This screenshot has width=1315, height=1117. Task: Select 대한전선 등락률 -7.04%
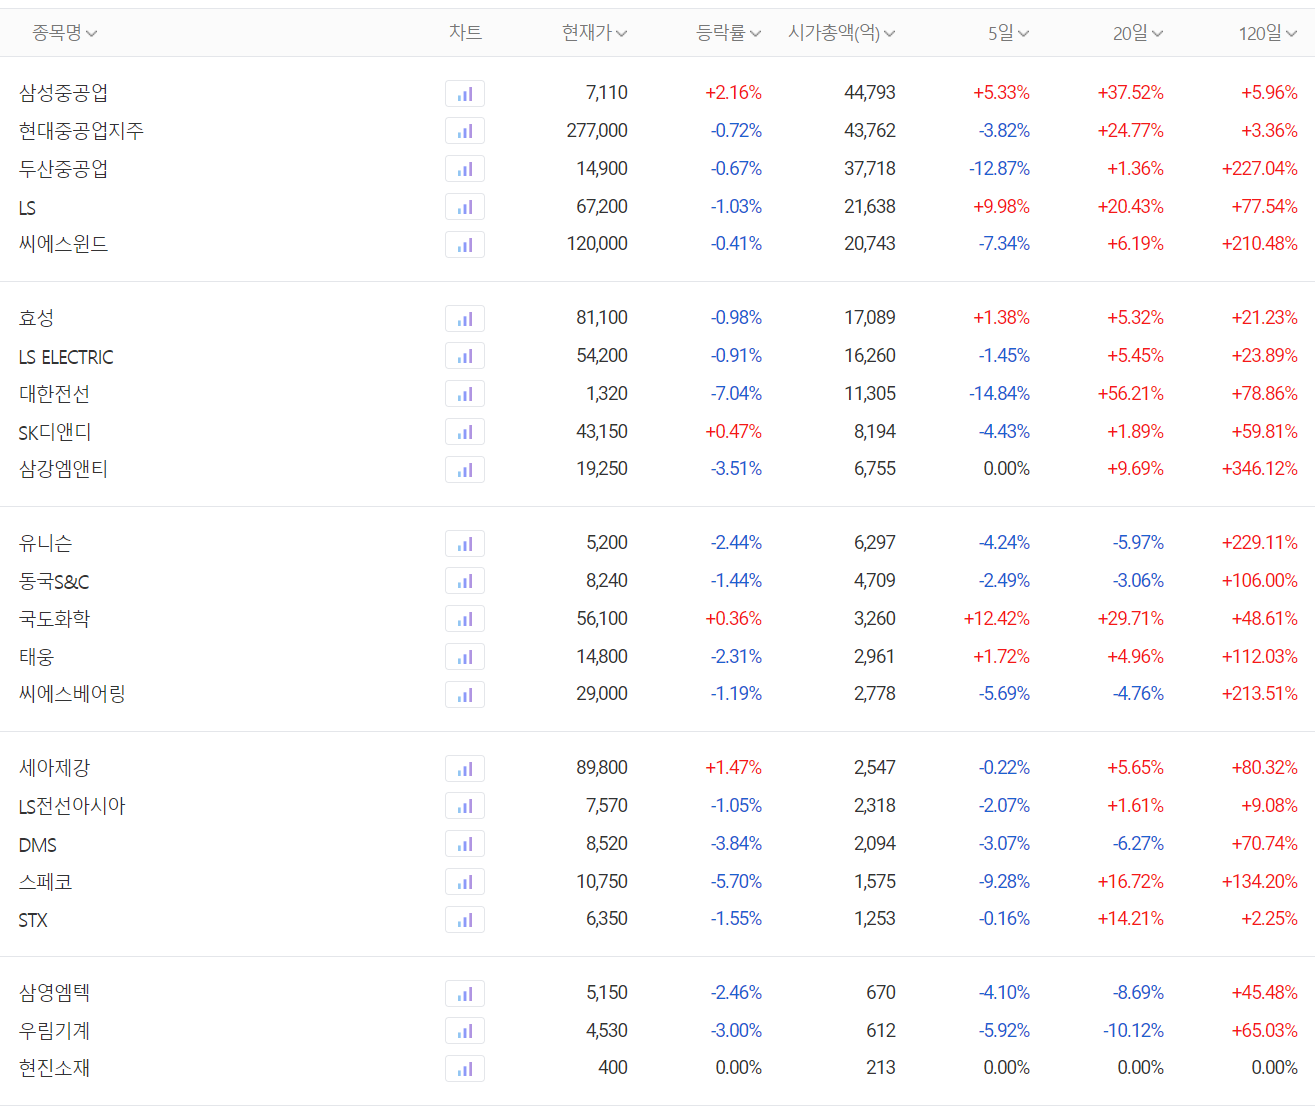736,394
